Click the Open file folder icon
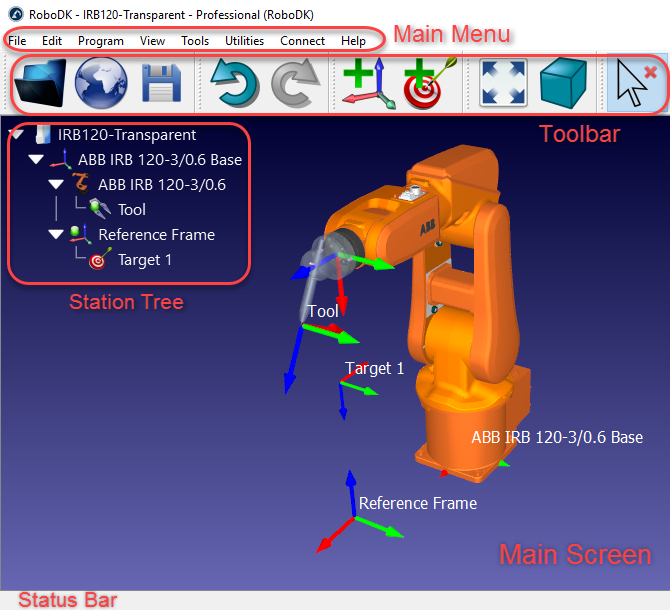This screenshot has height=610, width=670. click(x=39, y=83)
